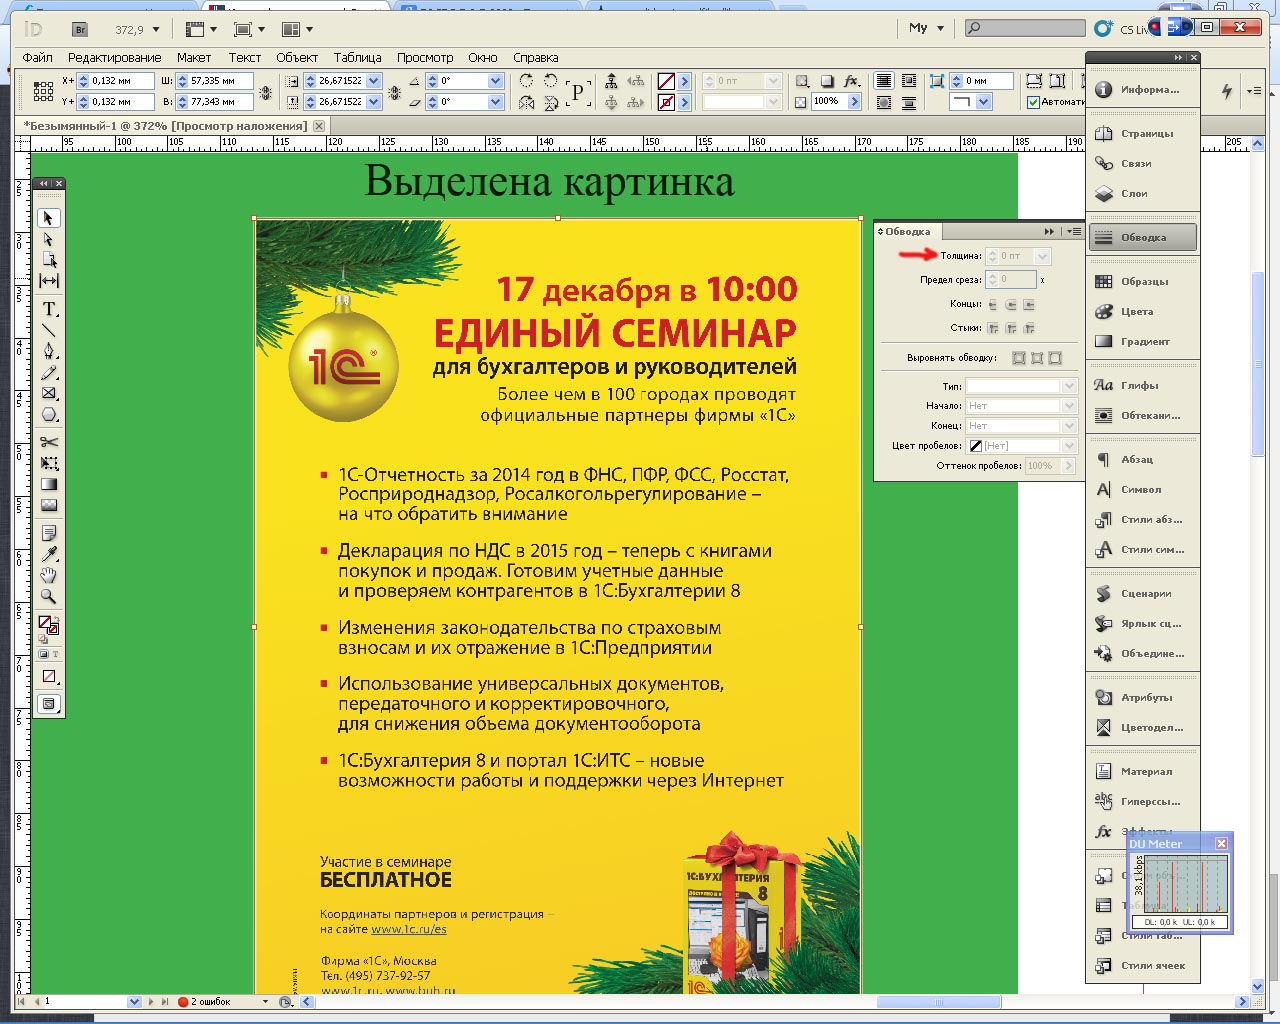Open the Обводка panel flyout menu

point(1073,231)
